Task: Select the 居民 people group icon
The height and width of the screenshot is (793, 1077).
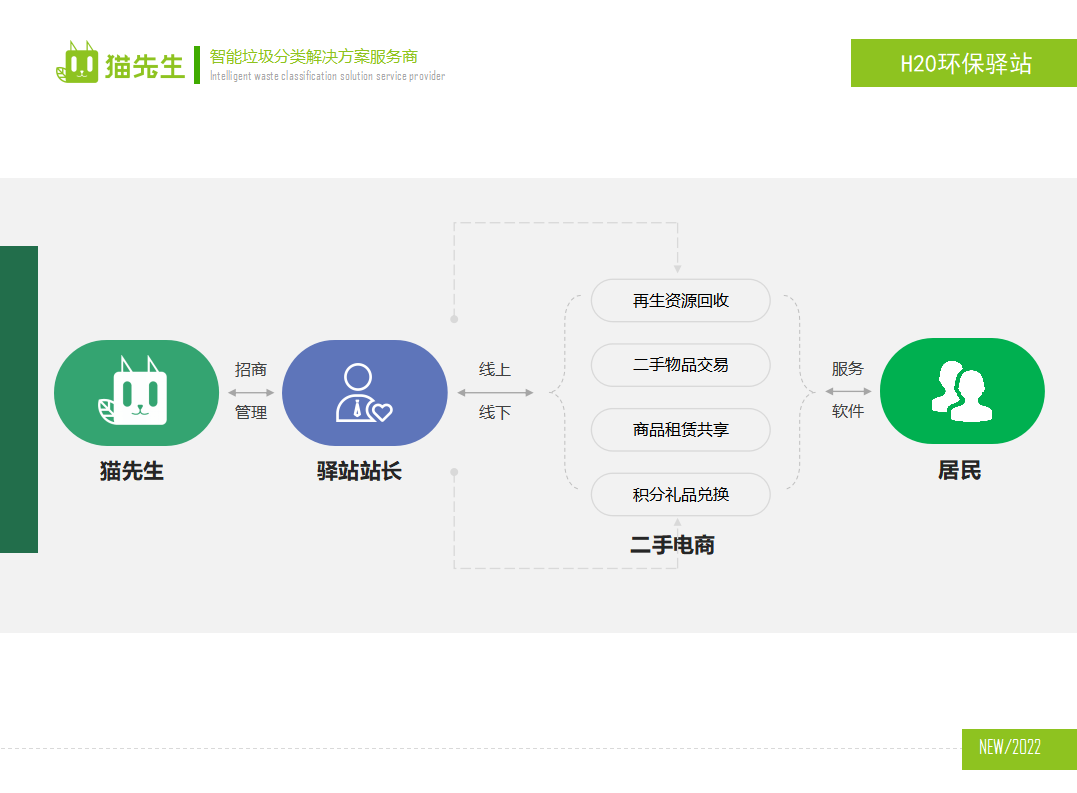Action: point(961,390)
